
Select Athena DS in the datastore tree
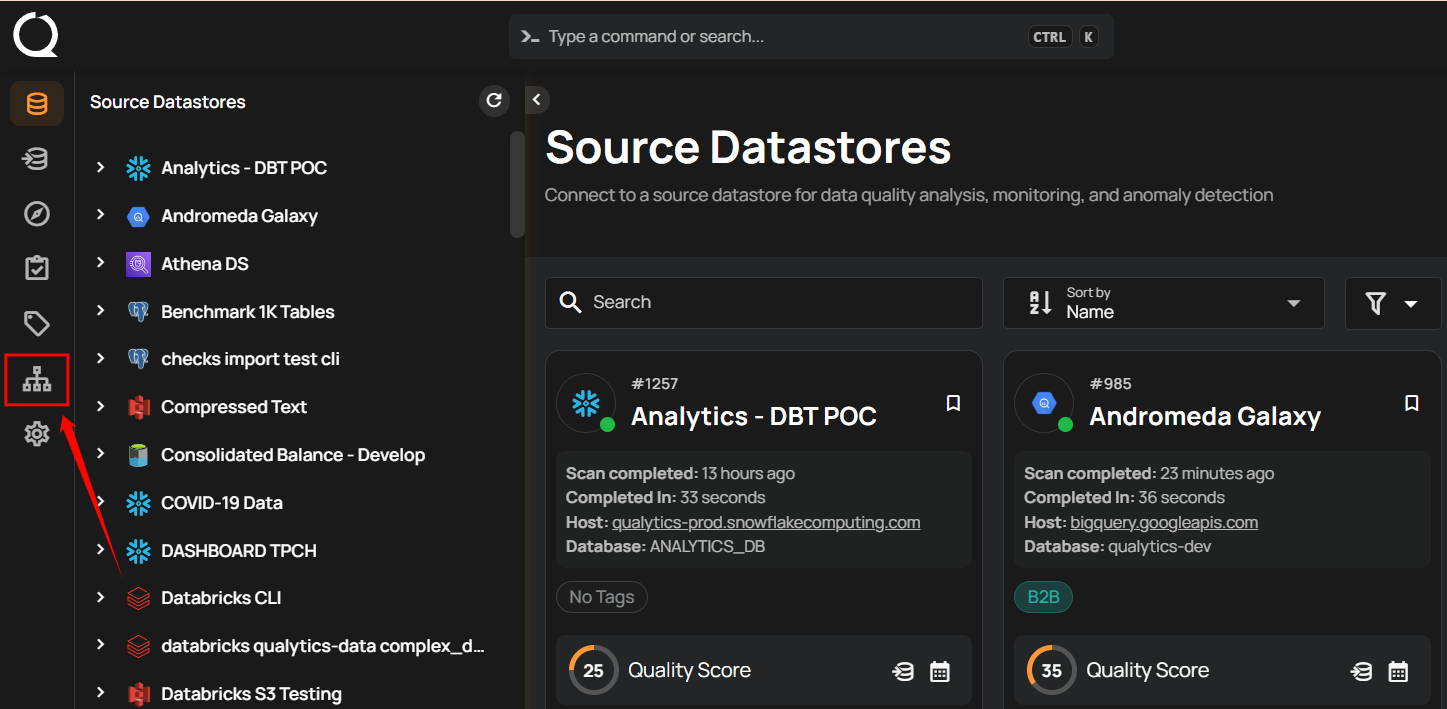[204, 264]
